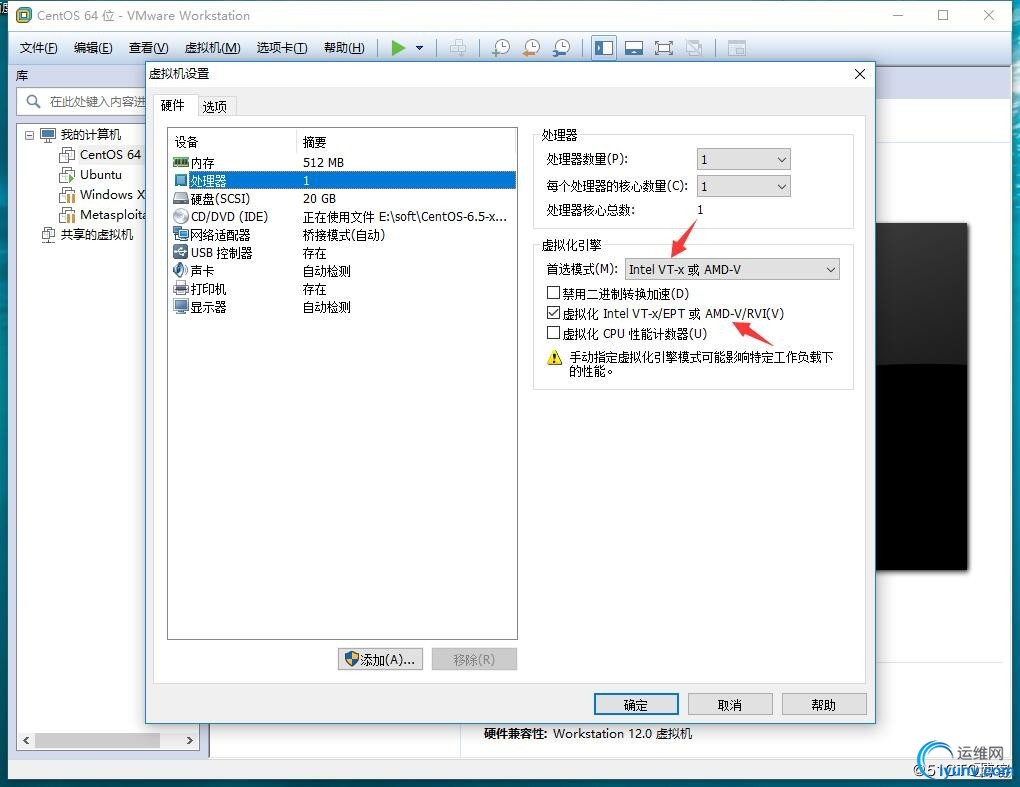Click the console view toolbar icon

tap(736, 47)
